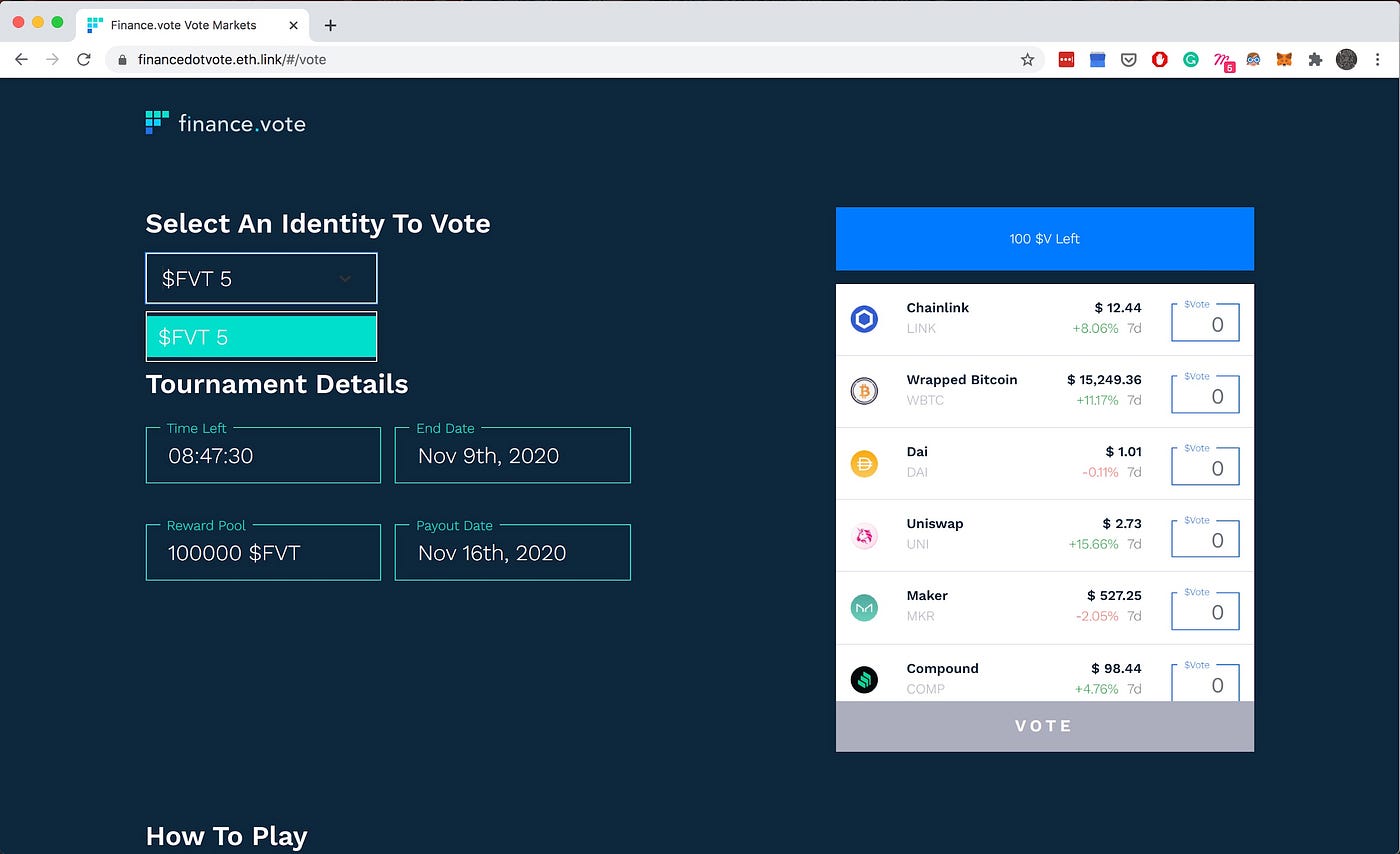Click the Maker -2.05% change
This screenshot has height=854, width=1400.
[x=1097, y=616]
